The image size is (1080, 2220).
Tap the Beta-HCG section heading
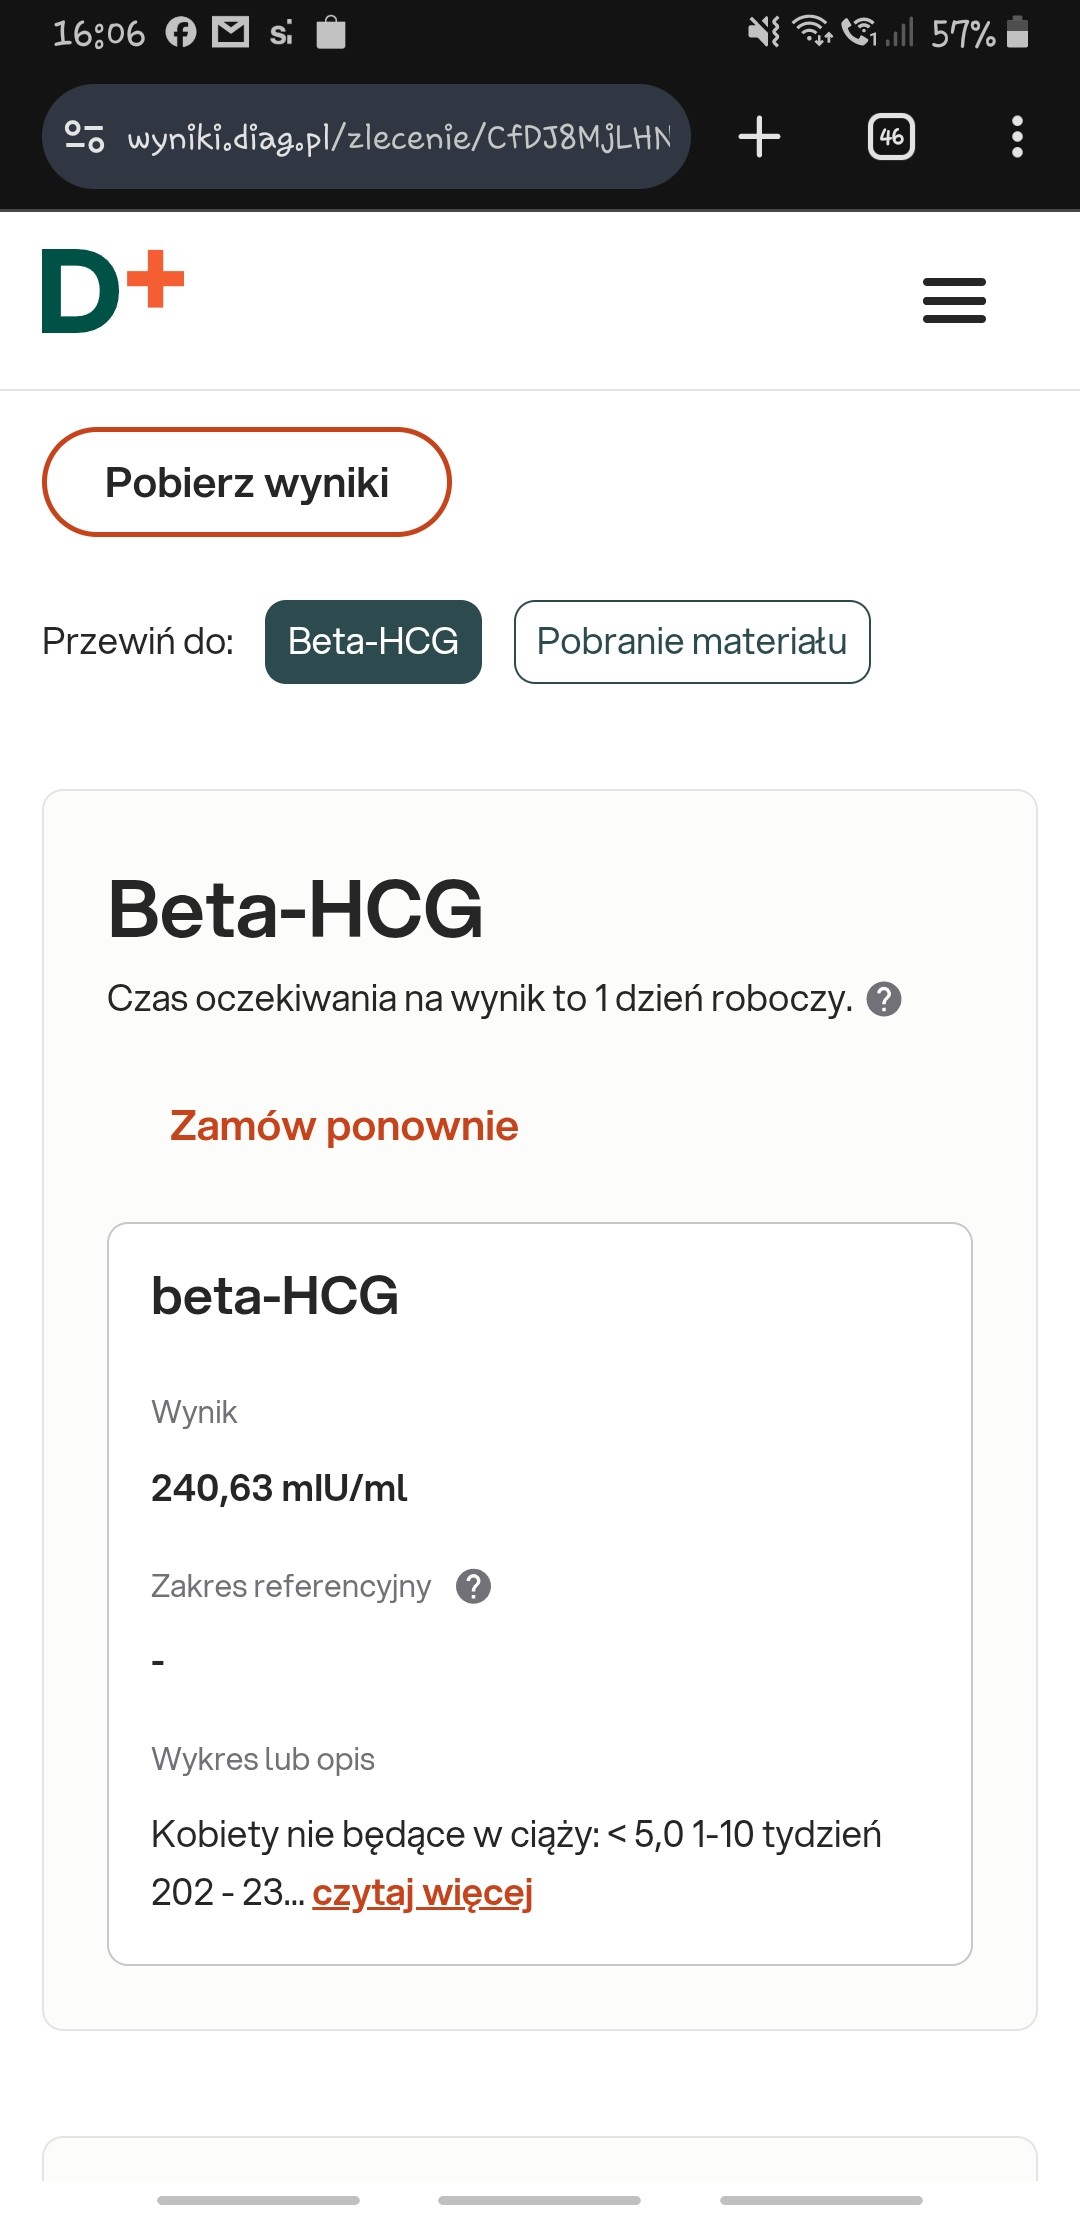[x=295, y=909]
